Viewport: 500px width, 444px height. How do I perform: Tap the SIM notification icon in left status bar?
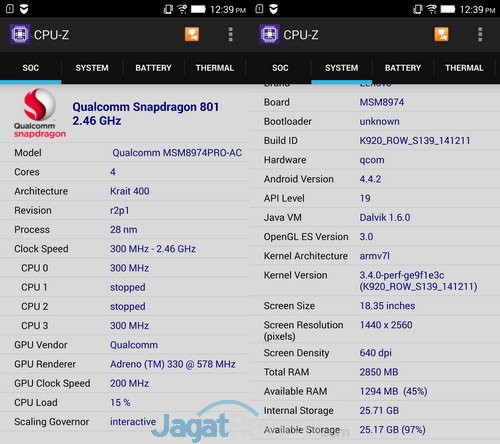coord(10,9)
